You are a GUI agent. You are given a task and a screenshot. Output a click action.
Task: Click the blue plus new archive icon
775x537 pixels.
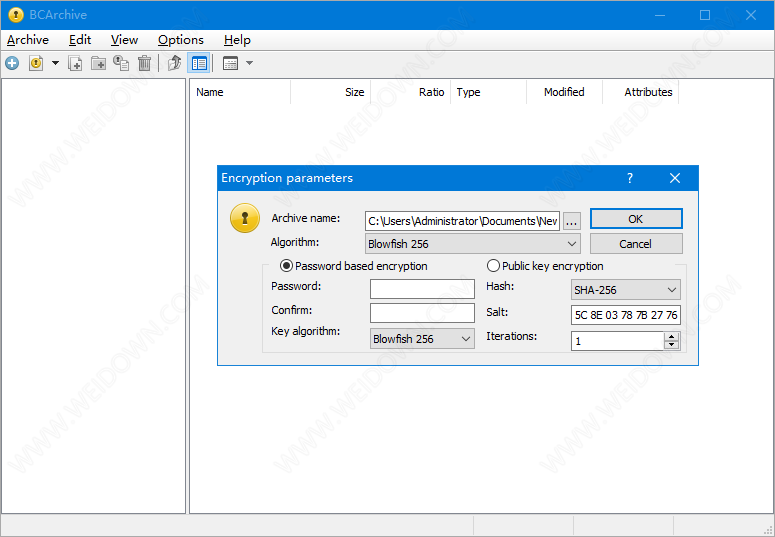tap(12, 63)
